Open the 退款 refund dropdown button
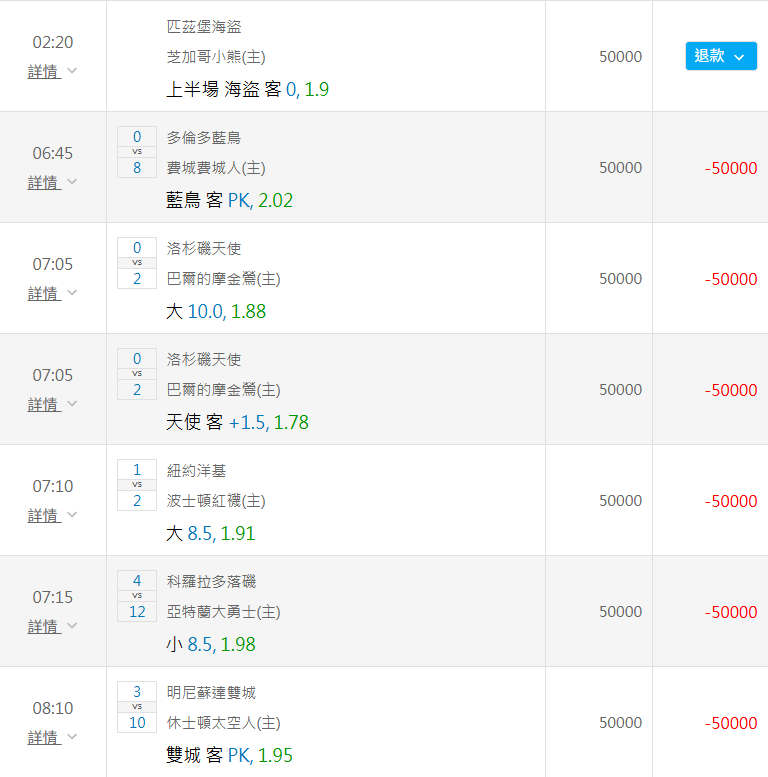The width and height of the screenshot is (768, 777). click(x=720, y=56)
